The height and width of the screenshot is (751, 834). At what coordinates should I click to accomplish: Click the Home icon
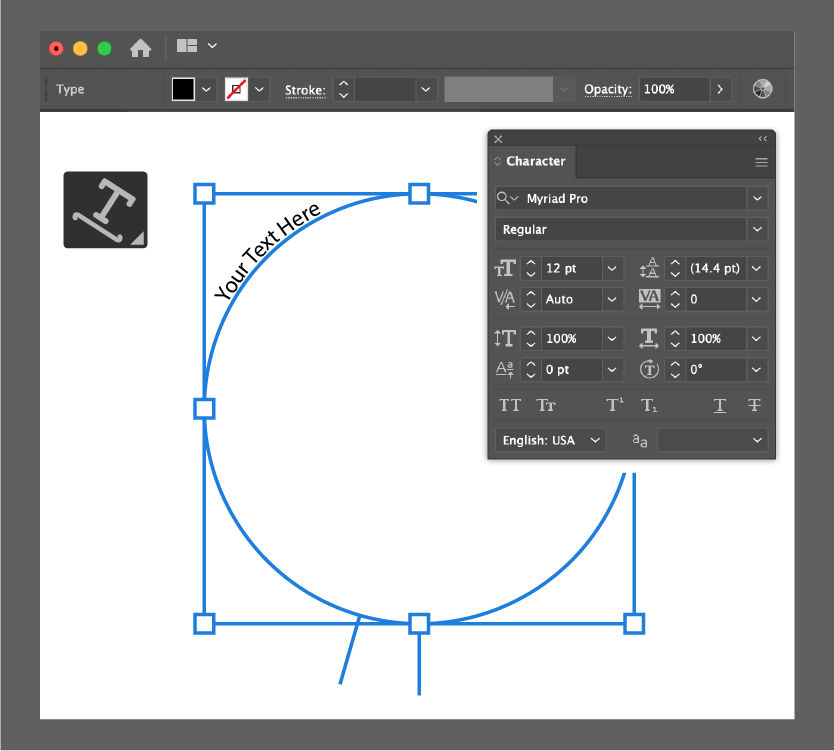point(140,48)
